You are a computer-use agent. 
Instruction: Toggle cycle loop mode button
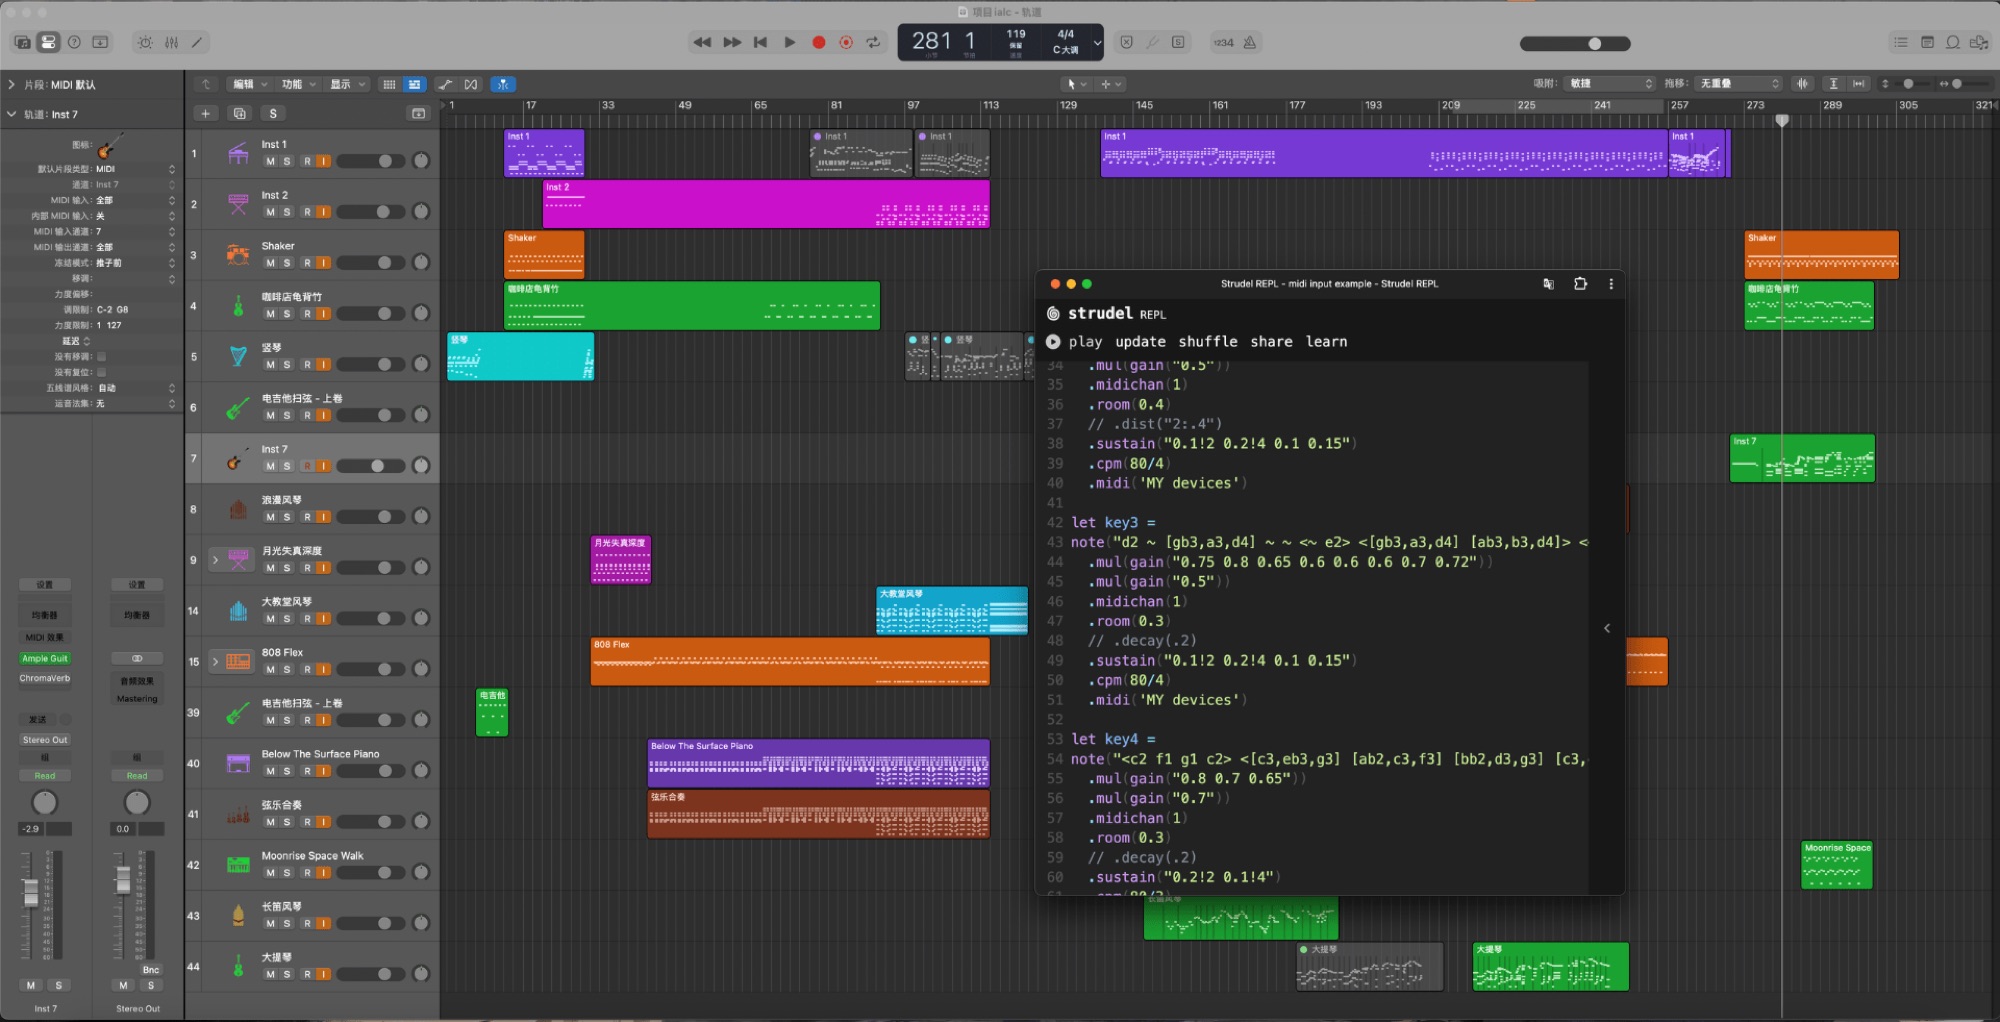[x=873, y=42]
